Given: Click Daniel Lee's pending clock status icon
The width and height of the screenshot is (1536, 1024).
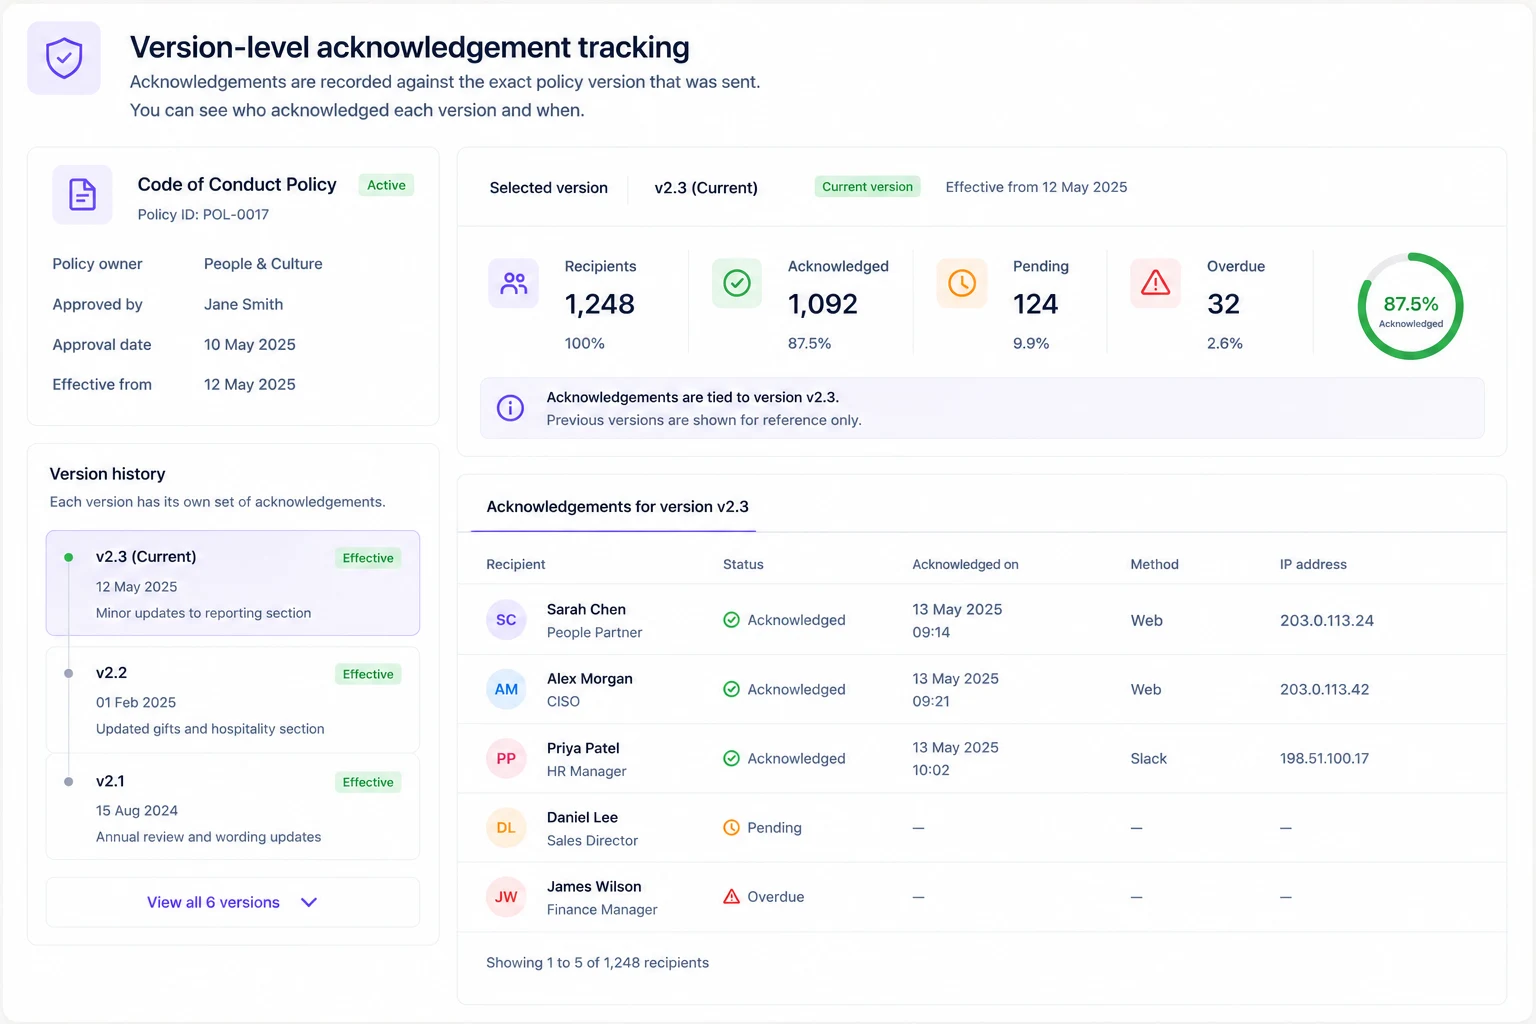Looking at the screenshot, I should click(731, 828).
